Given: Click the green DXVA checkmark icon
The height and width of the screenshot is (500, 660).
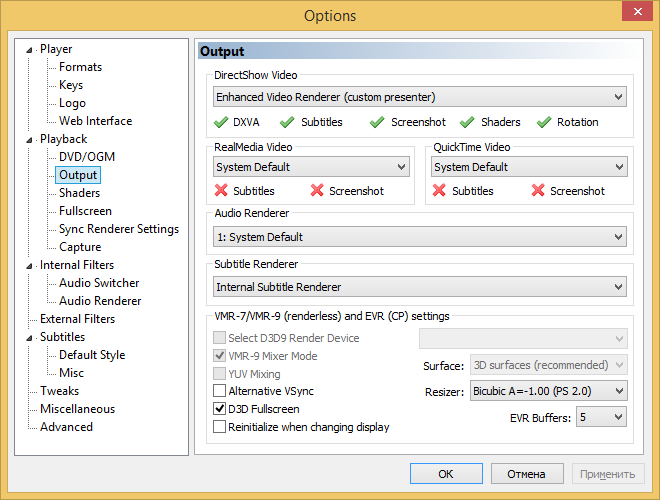Looking at the screenshot, I should [221, 122].
